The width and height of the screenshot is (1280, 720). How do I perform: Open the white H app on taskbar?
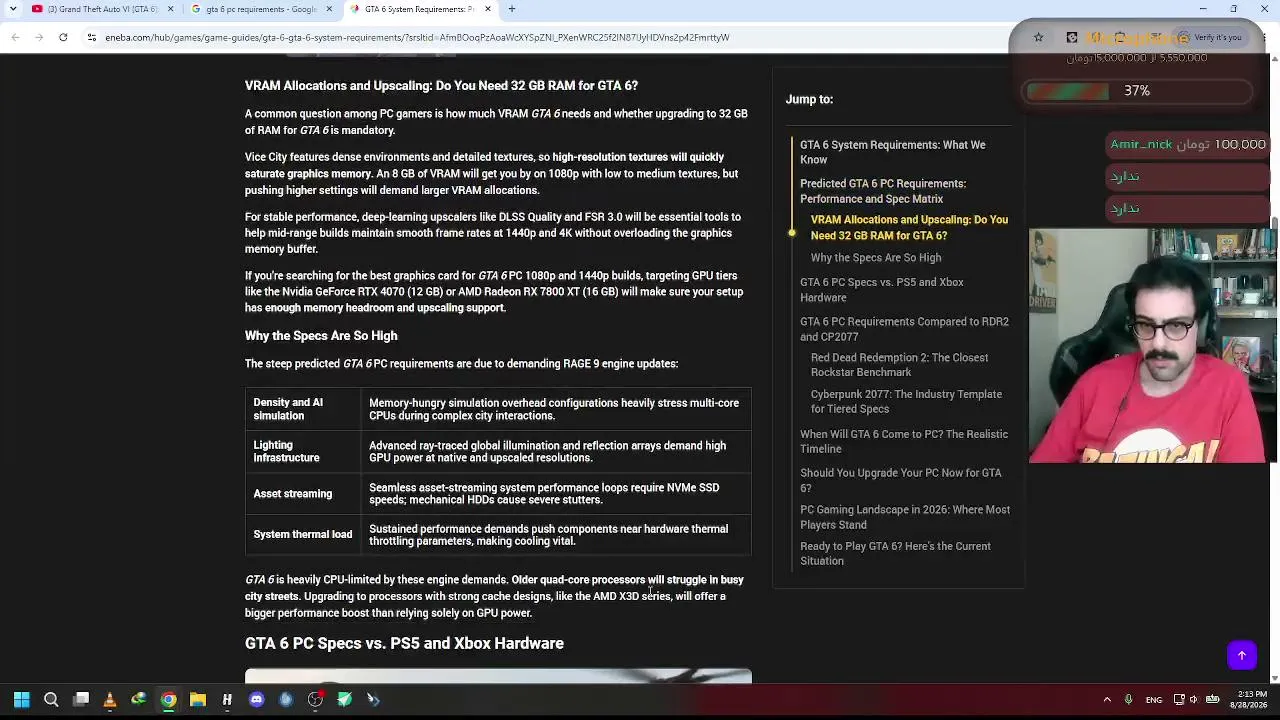click(227, 700)
